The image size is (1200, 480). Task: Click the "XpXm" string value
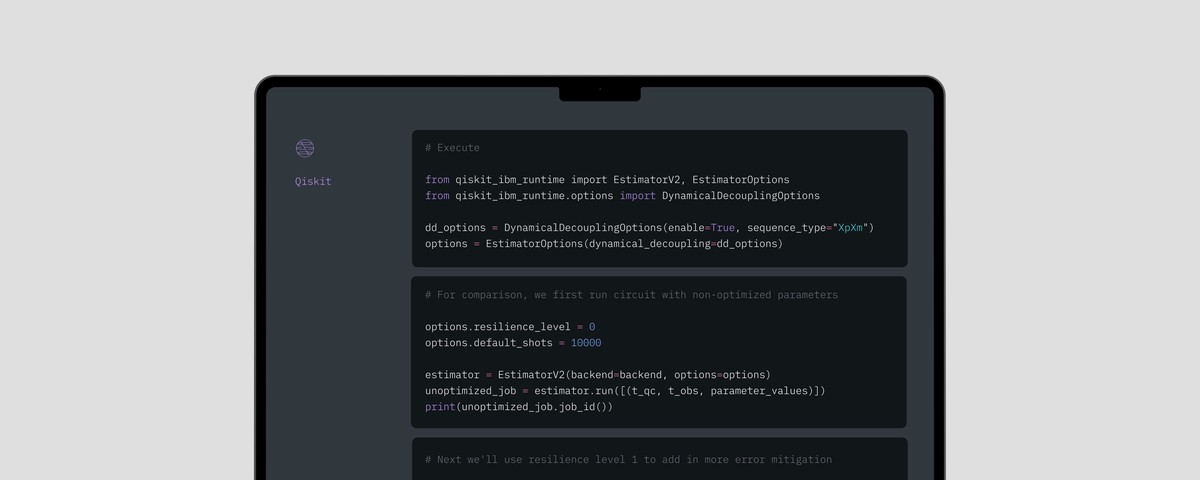[850, 228]
